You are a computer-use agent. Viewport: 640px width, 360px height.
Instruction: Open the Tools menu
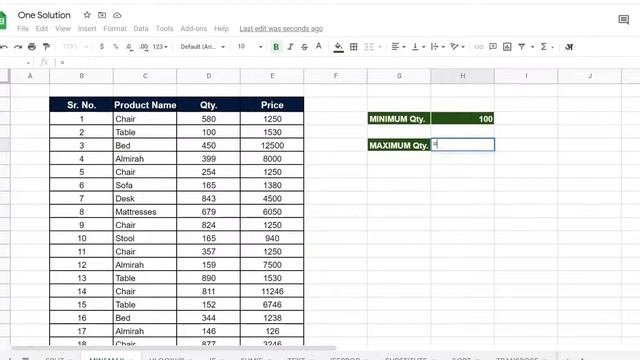pos(164,29)
